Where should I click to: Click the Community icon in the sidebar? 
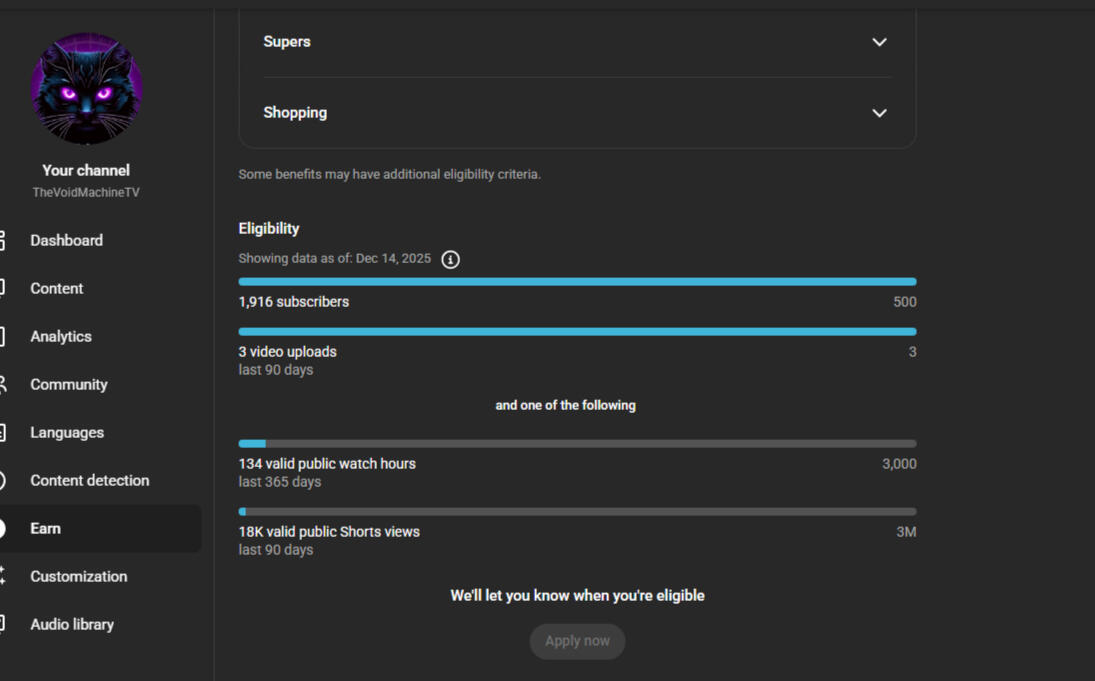coord(3,385)
